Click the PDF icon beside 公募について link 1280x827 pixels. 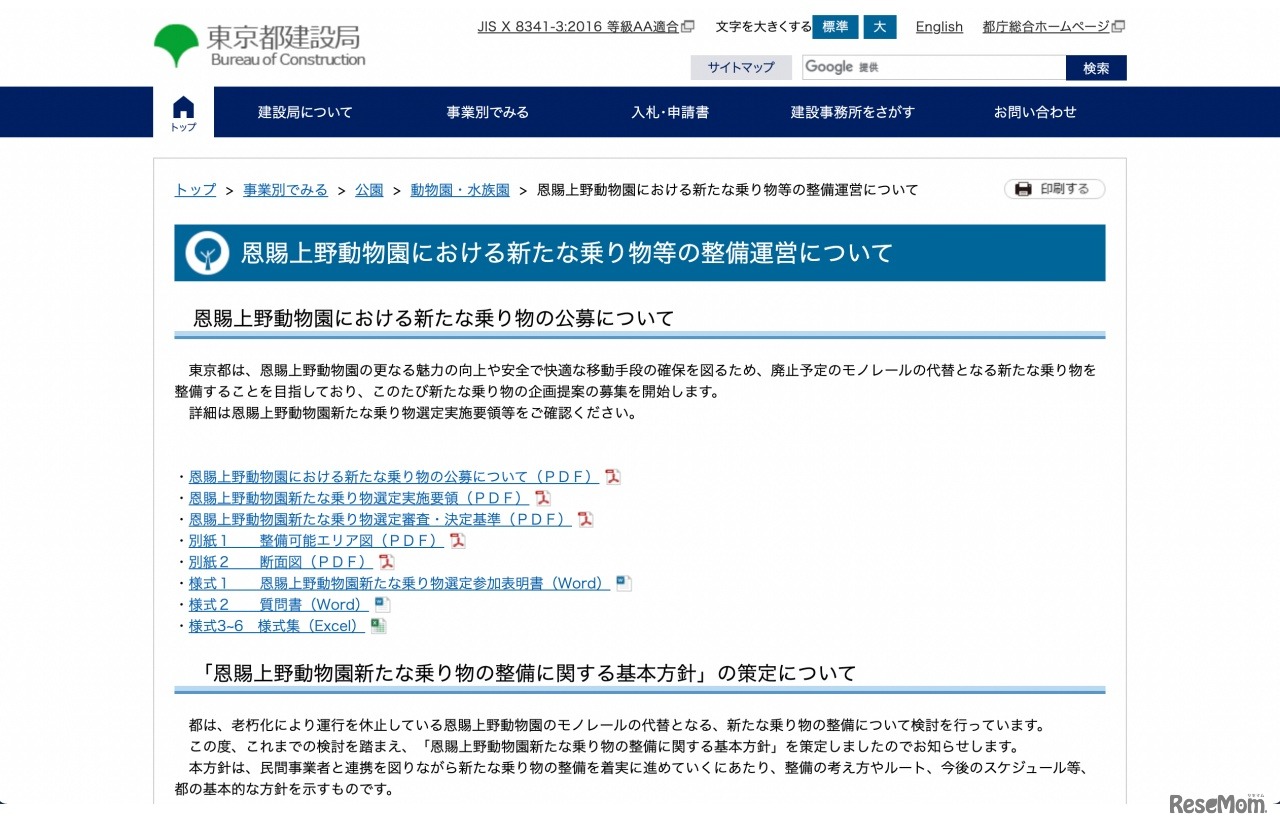(611, 477)
